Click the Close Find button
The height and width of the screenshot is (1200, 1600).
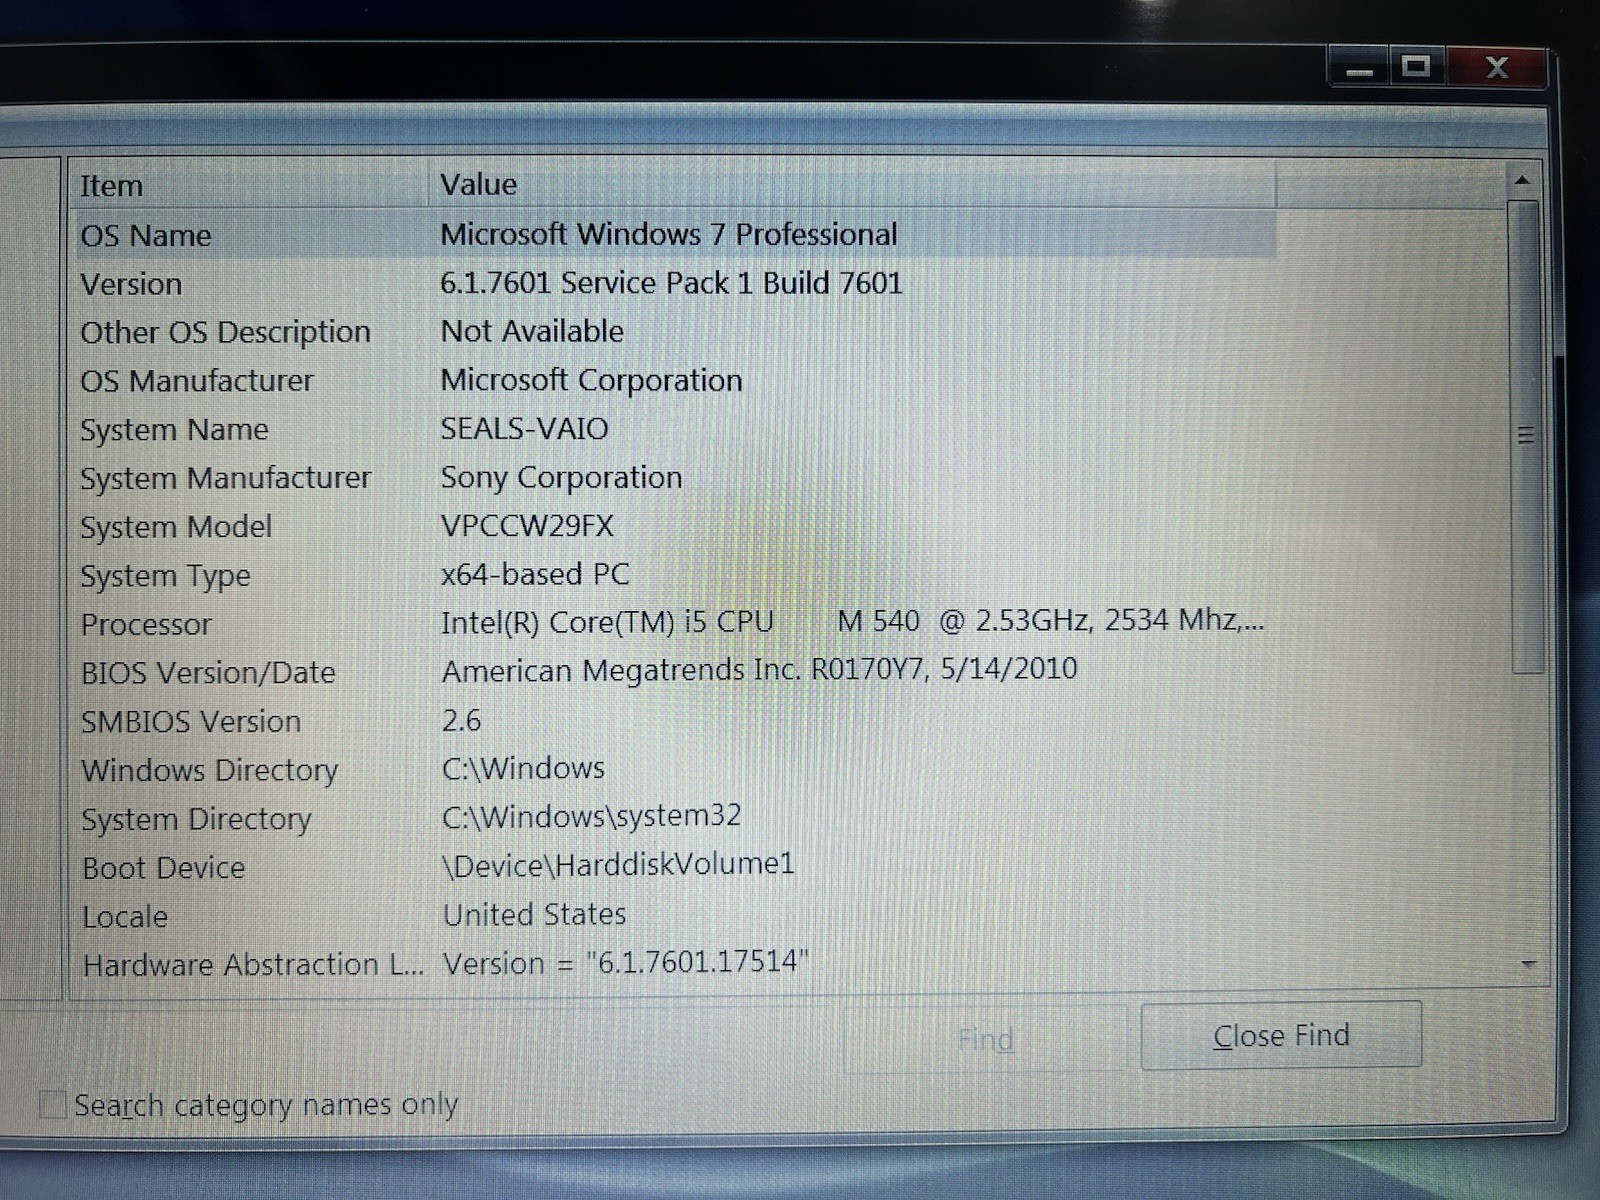(x=1281, y=1036)
